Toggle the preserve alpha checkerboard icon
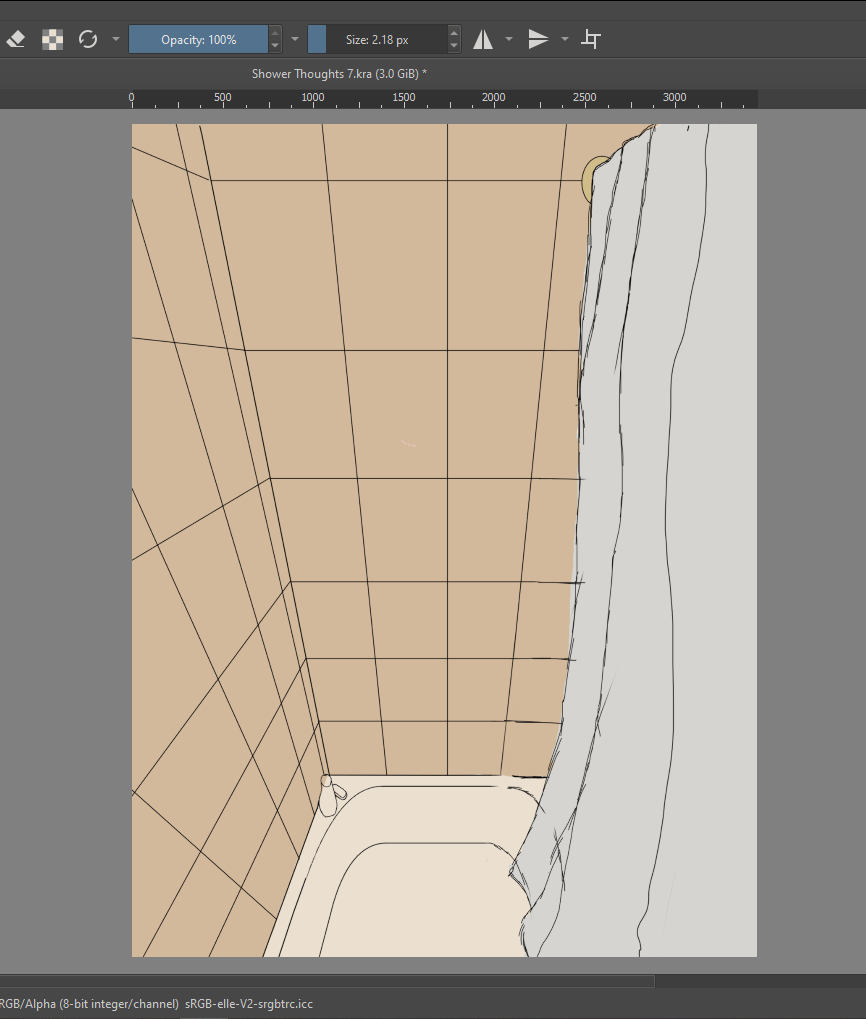Image resolution: width=866 pixels, height=1019 pixels. point(53,40)
